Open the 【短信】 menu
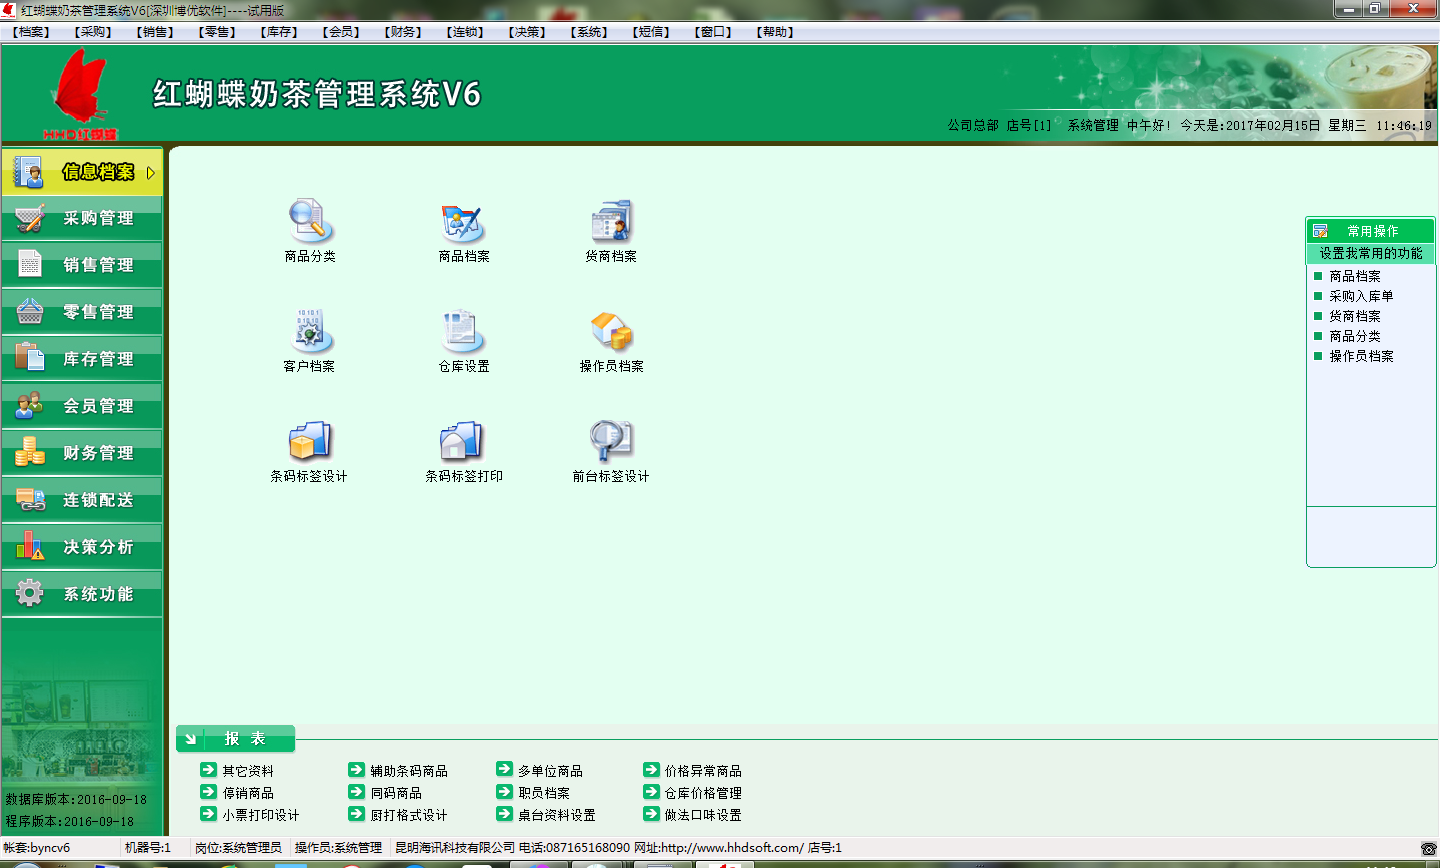Image resolution: width=1440 pixels, height=868 pixels. click(652, 32)
